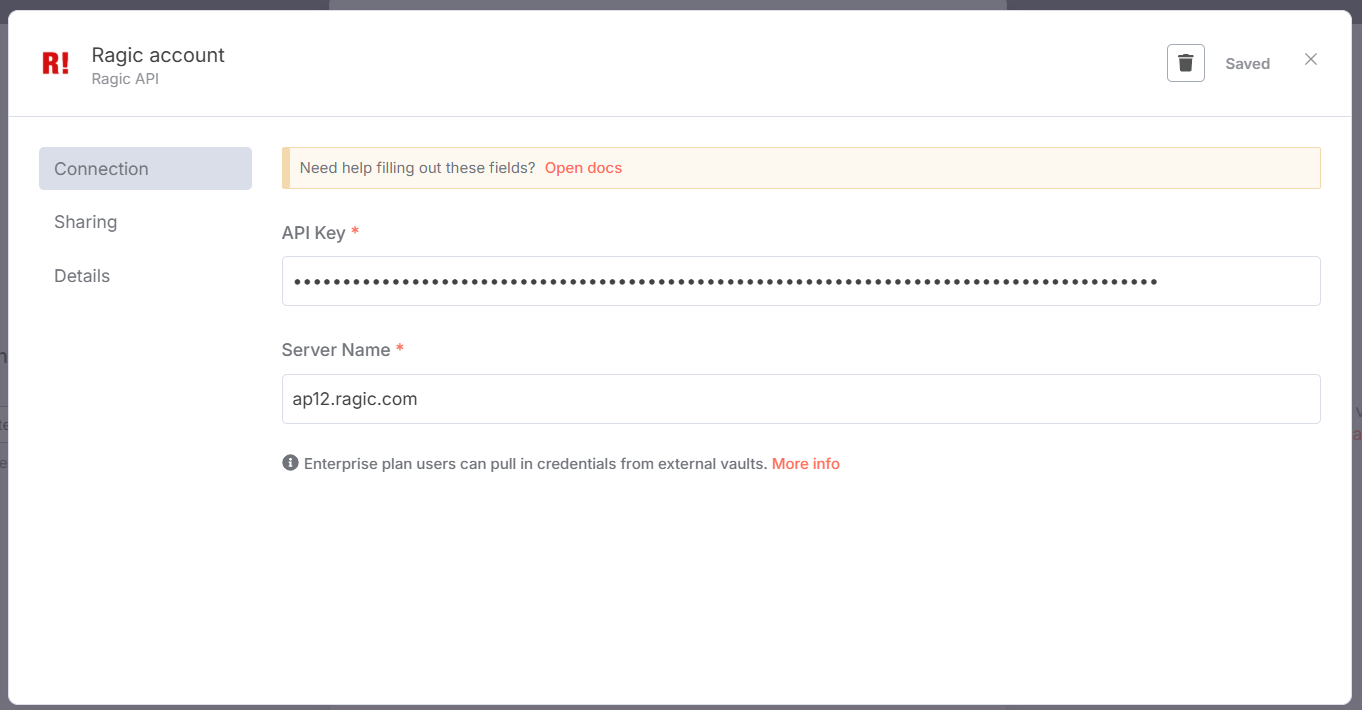Follow the More info link
This screenshot has height=710, width=1362.
point(806,464)
